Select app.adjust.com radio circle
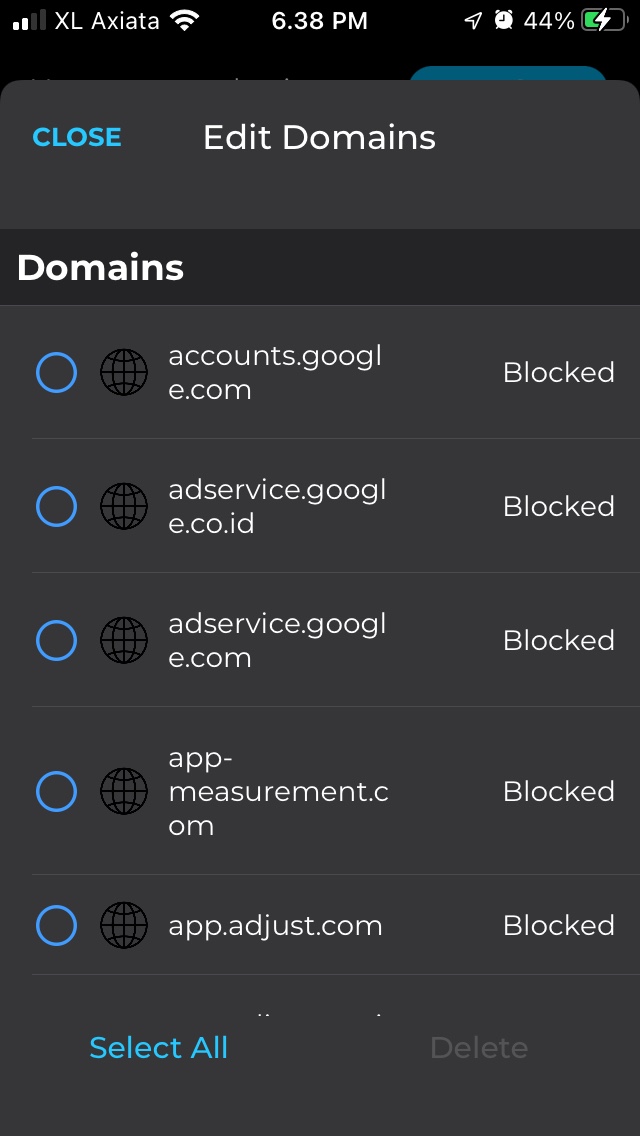Viewport: 640px width, 1136px height. tap(56, 925)
